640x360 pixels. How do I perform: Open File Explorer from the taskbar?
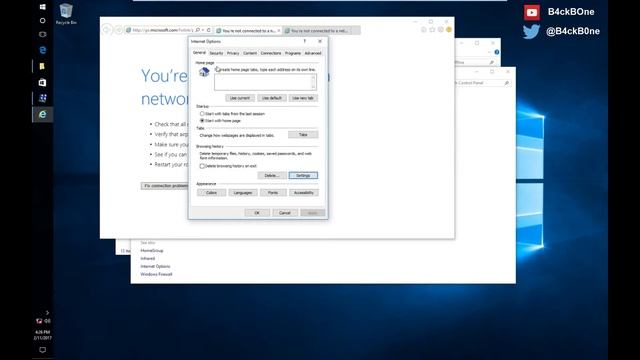(x=42, y=66)
